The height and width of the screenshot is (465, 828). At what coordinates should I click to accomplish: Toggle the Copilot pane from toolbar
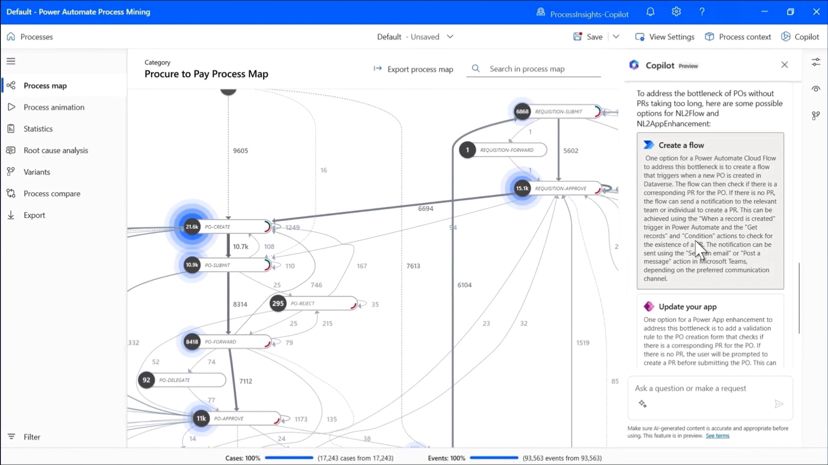click(799, 37)
